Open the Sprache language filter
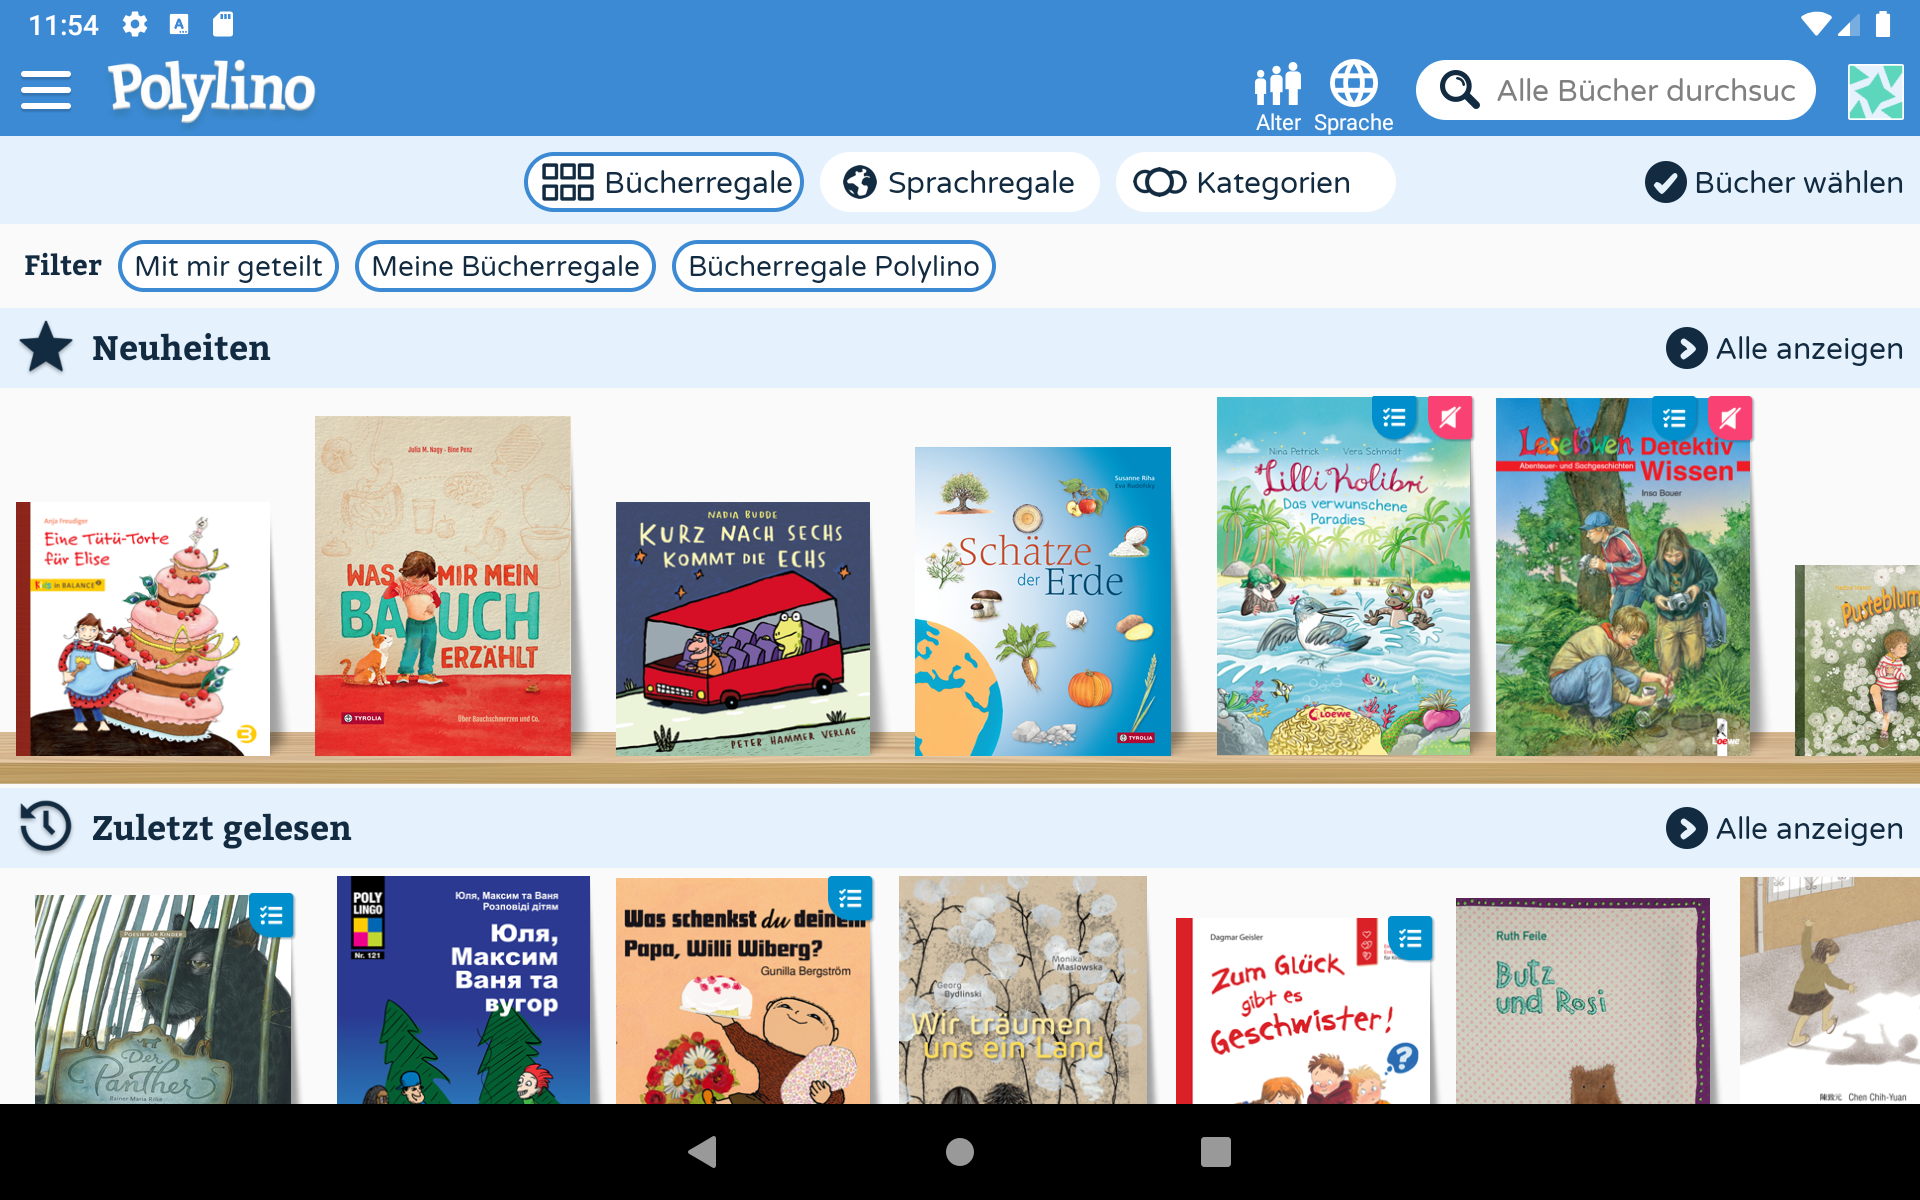This screenshot has width=1920, height=1200. tap(1353, 98)
